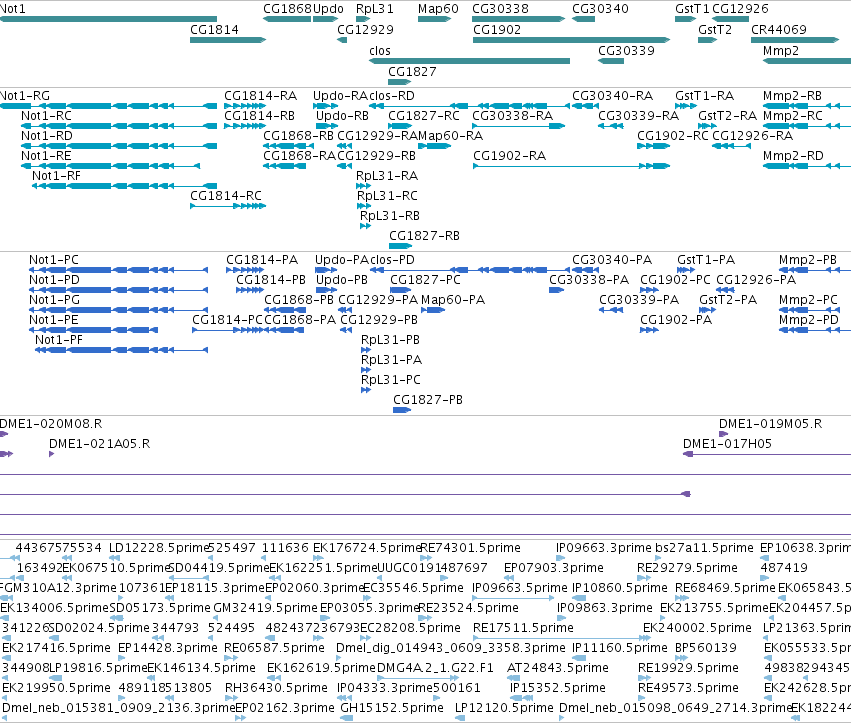Select the Updo gene label
The width and height of the screenshot is (851, 723).
tap(328, 9)
